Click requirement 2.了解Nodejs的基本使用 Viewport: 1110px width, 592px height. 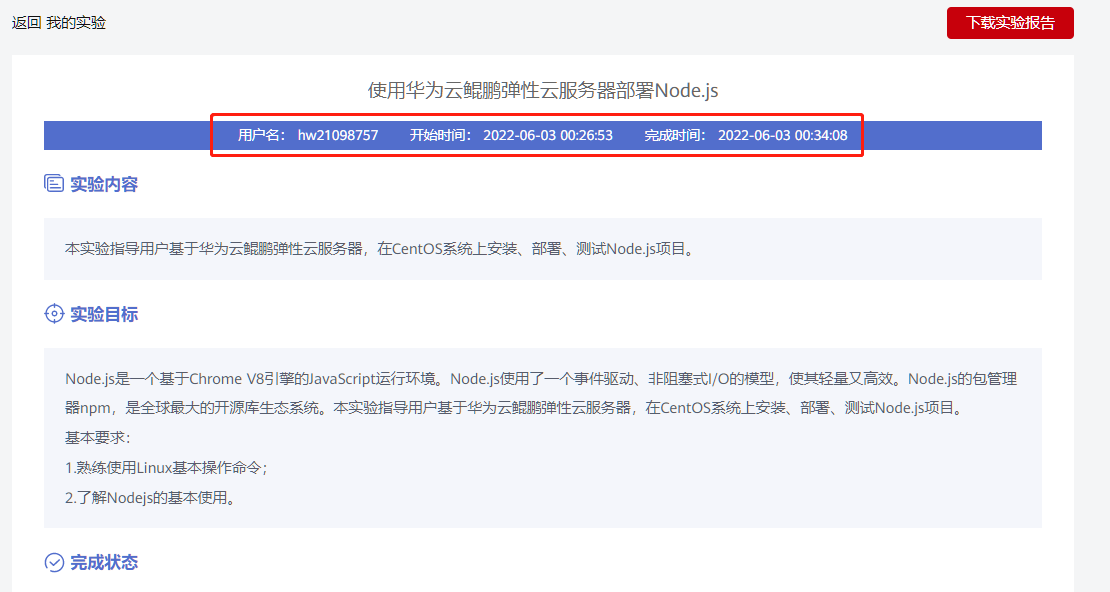pos(151,498)
